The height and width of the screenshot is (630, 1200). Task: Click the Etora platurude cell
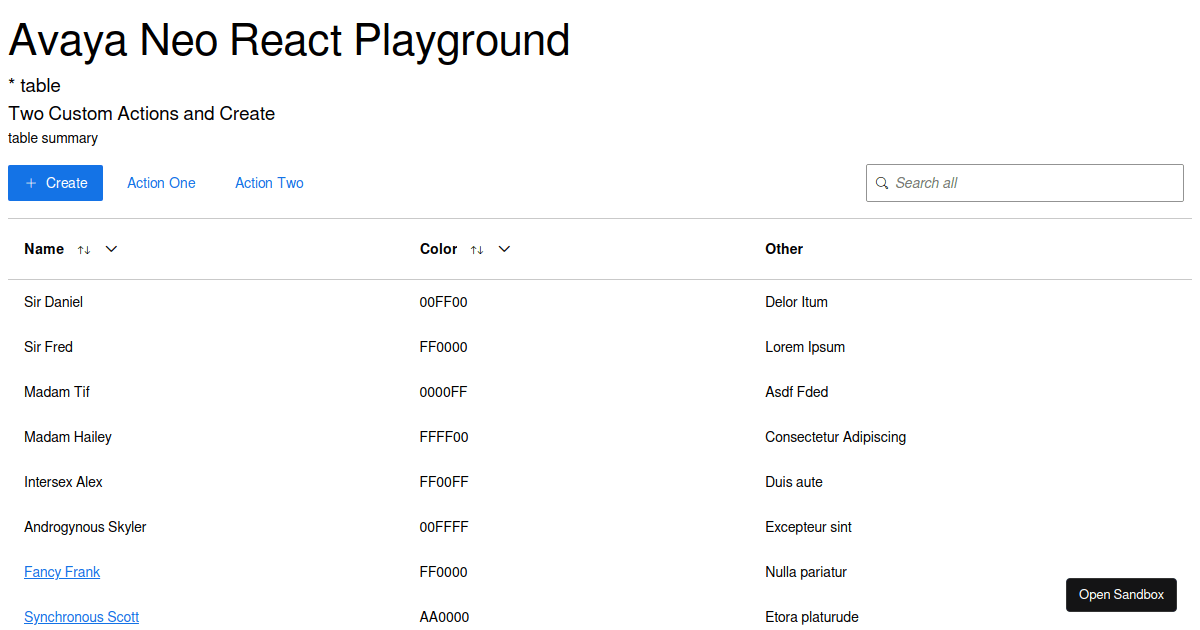812,617
